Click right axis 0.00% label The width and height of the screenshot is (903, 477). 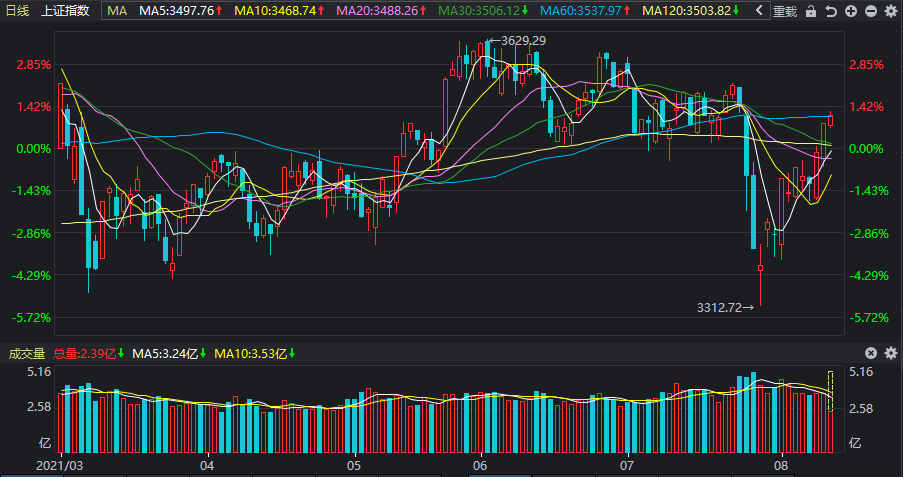point(866,149)
